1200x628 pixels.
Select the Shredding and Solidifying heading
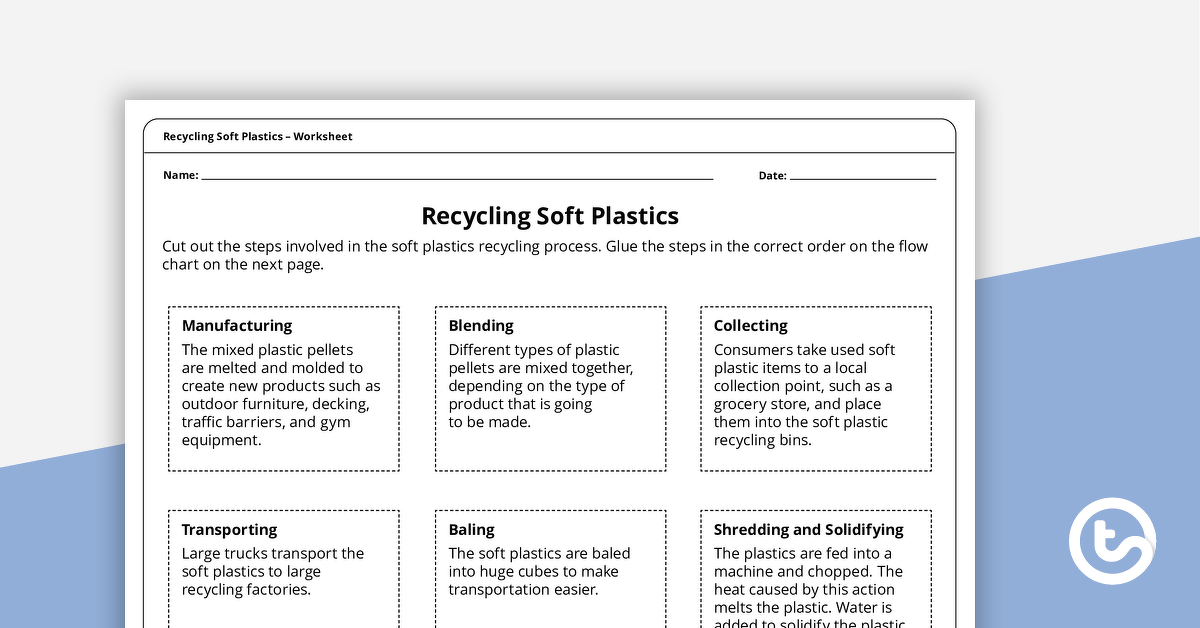808,530
